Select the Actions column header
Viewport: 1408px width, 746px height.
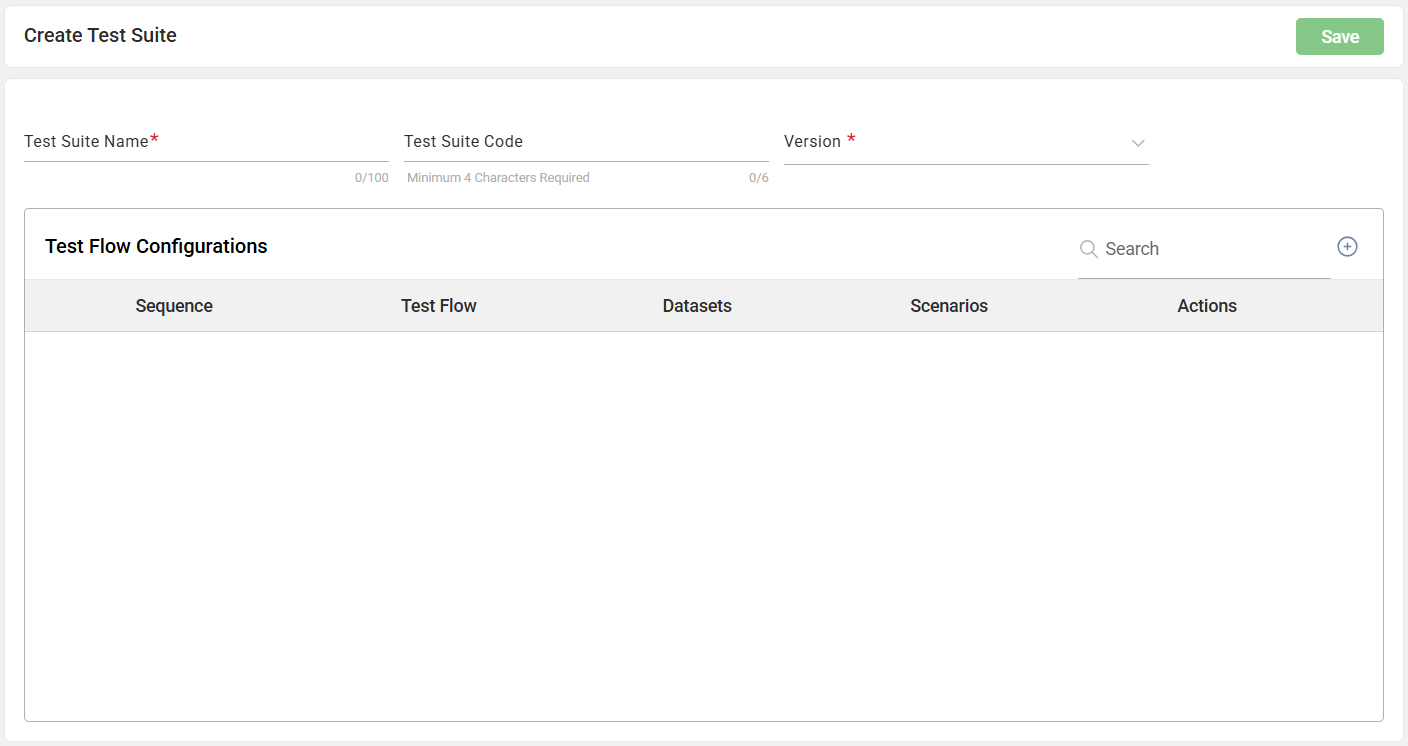click(x=1207, y=306)
